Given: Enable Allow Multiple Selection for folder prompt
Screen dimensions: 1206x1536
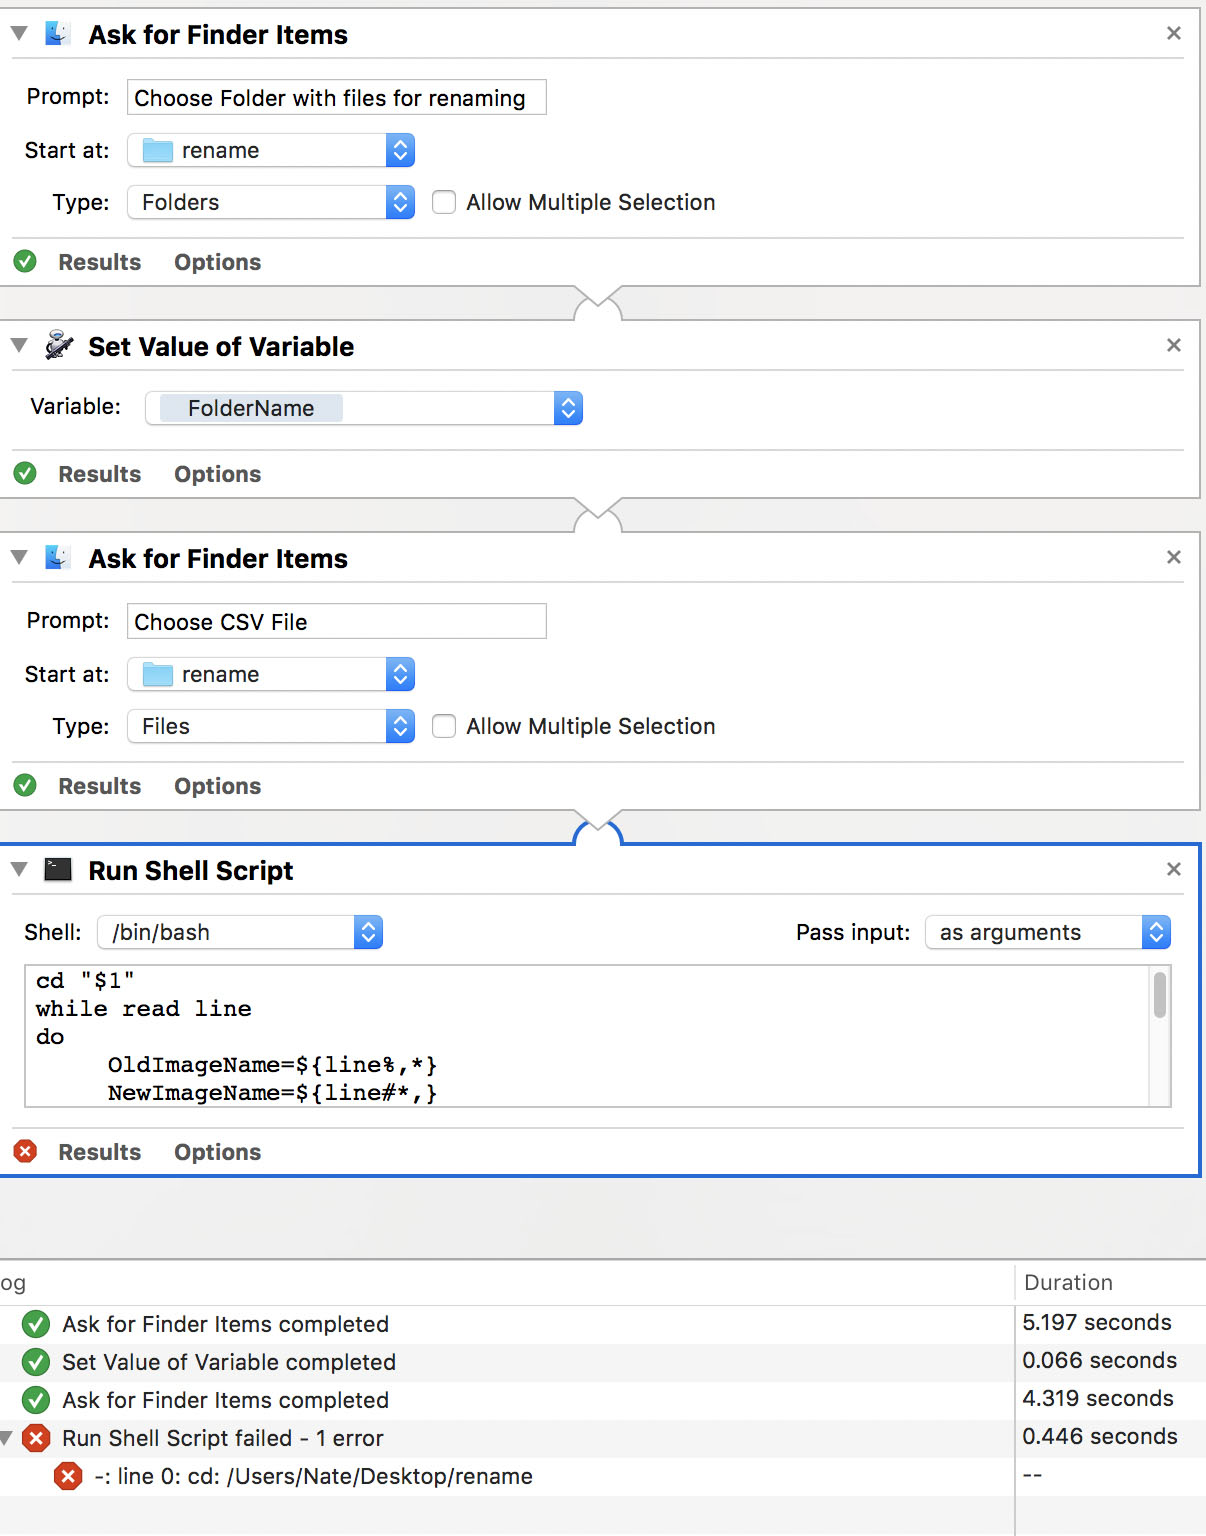Looking at the screenshot, I should click(x=444, y=202).
